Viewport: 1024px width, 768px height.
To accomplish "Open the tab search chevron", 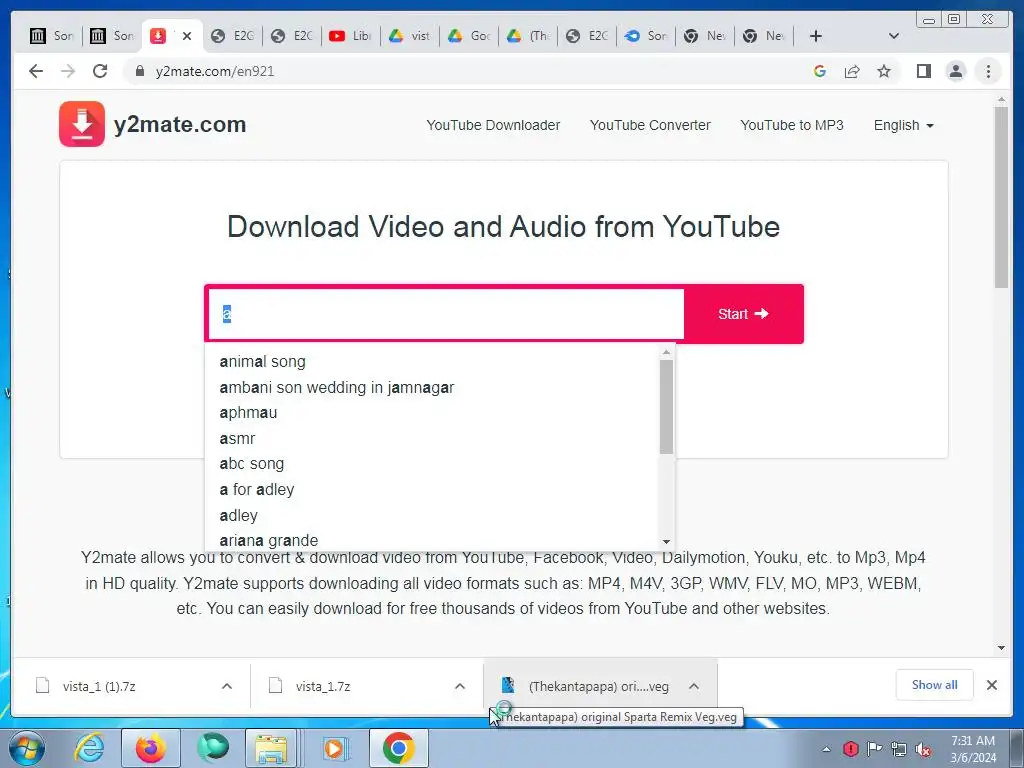I will pyautogui.click(x=894, y=36).
